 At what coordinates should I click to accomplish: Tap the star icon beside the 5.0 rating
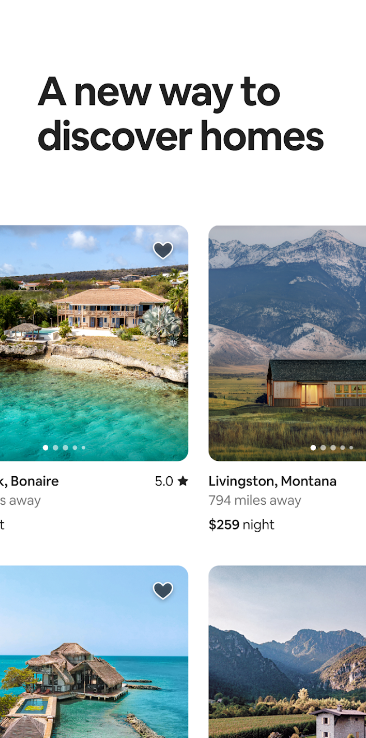[x=183, y=481]
